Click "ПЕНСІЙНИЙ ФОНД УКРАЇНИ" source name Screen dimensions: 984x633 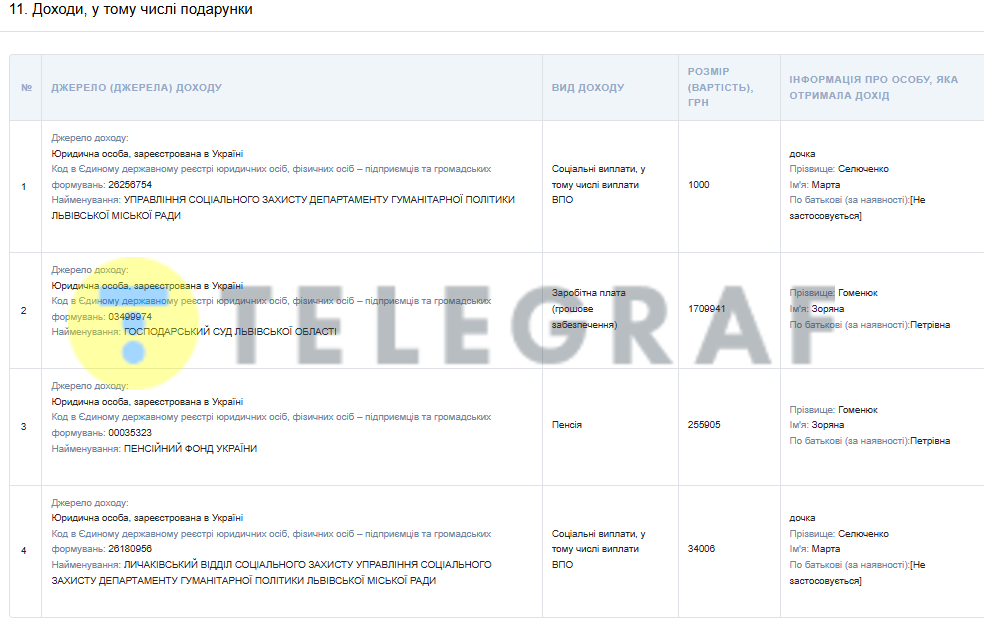190,449
